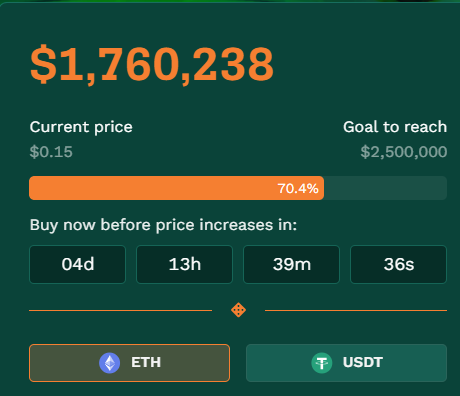Click the 39m countdown box
The width and height of the screenshot is (460, 396).
(291, 264)
